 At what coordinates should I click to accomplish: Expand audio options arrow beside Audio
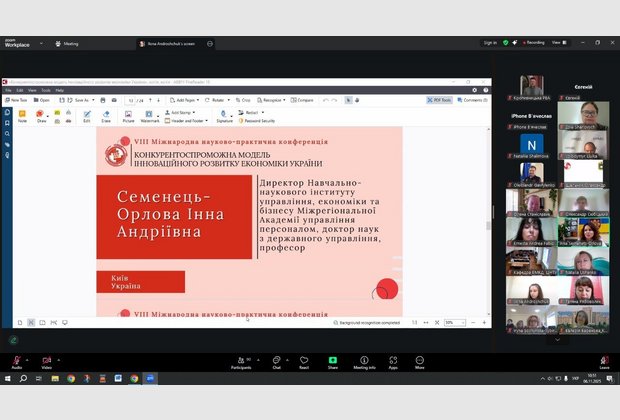coord(27,360)
